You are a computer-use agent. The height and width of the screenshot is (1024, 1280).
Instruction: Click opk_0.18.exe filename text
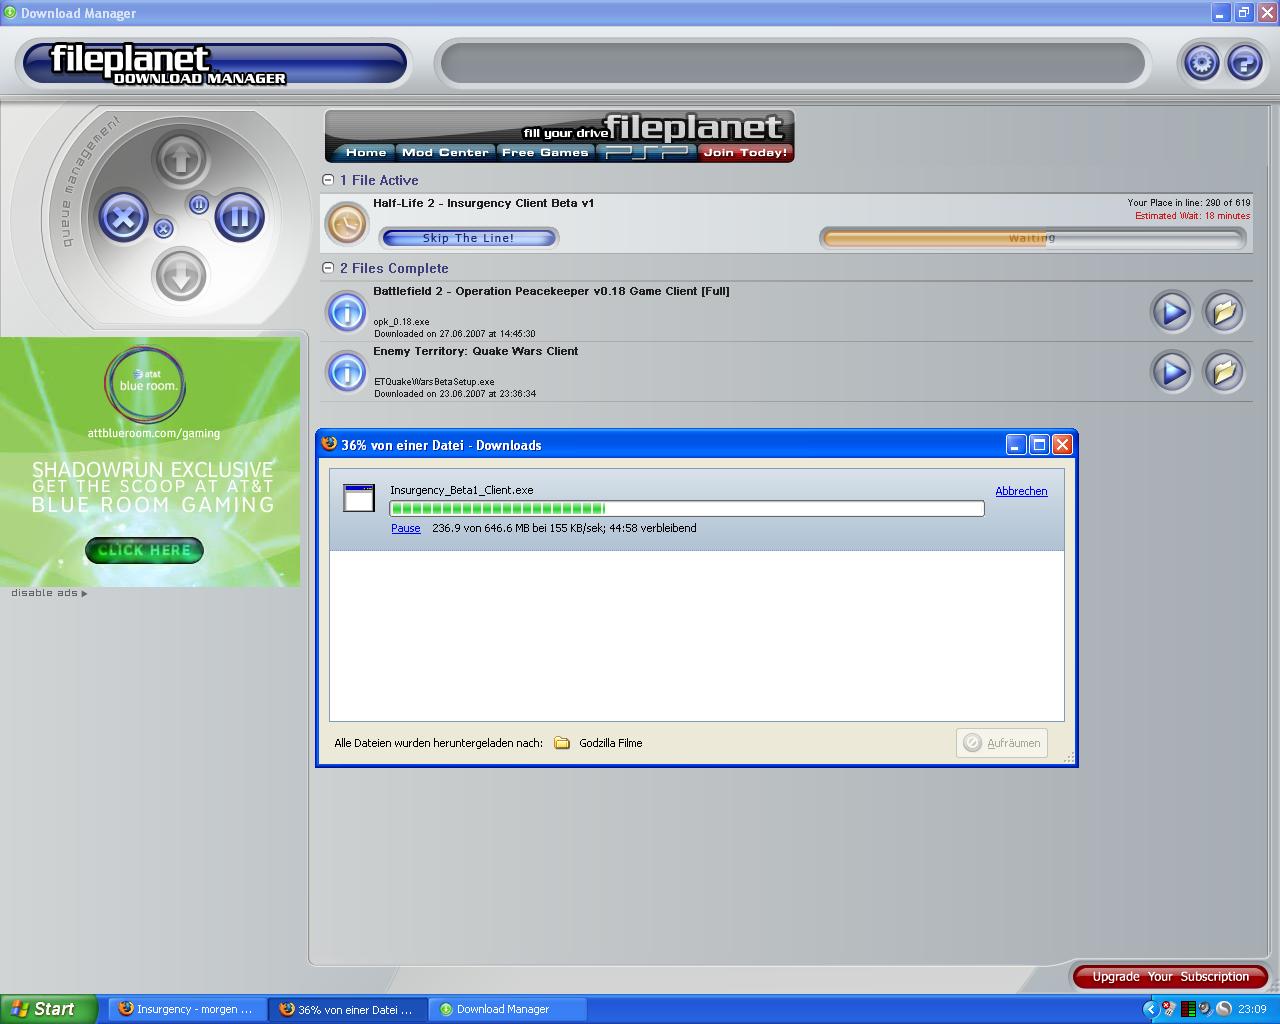coord(402,322)
